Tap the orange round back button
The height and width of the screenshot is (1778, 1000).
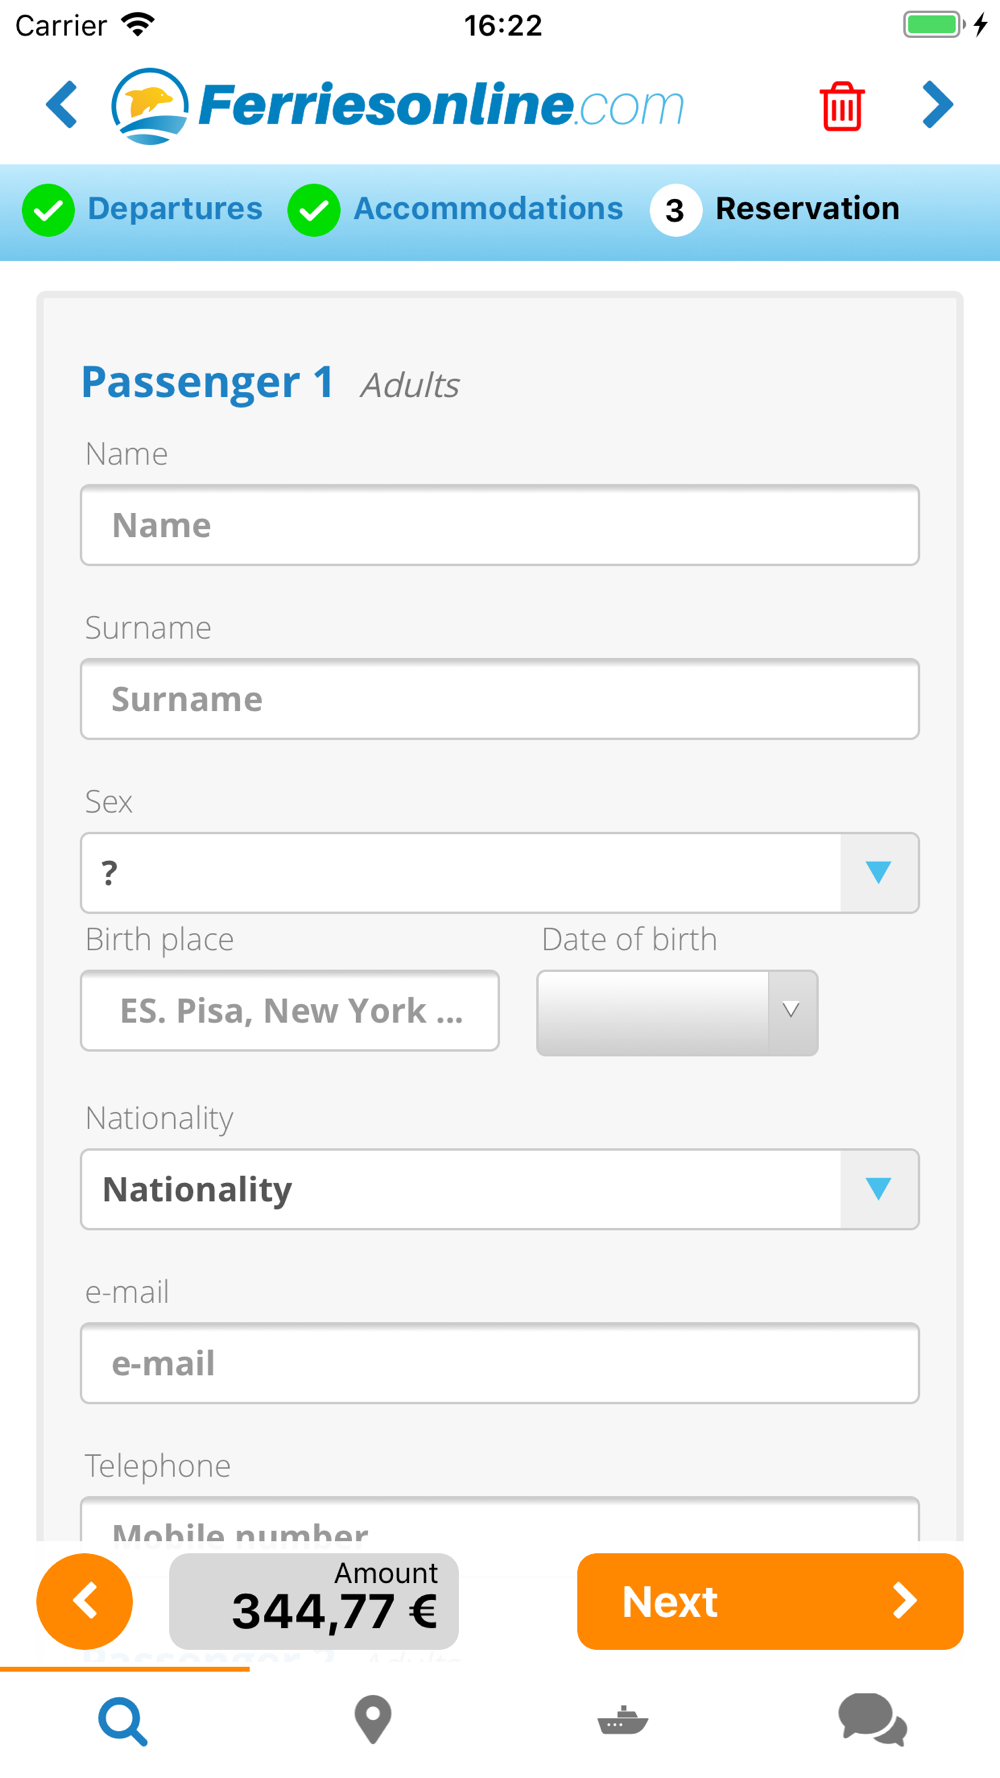85,1601
